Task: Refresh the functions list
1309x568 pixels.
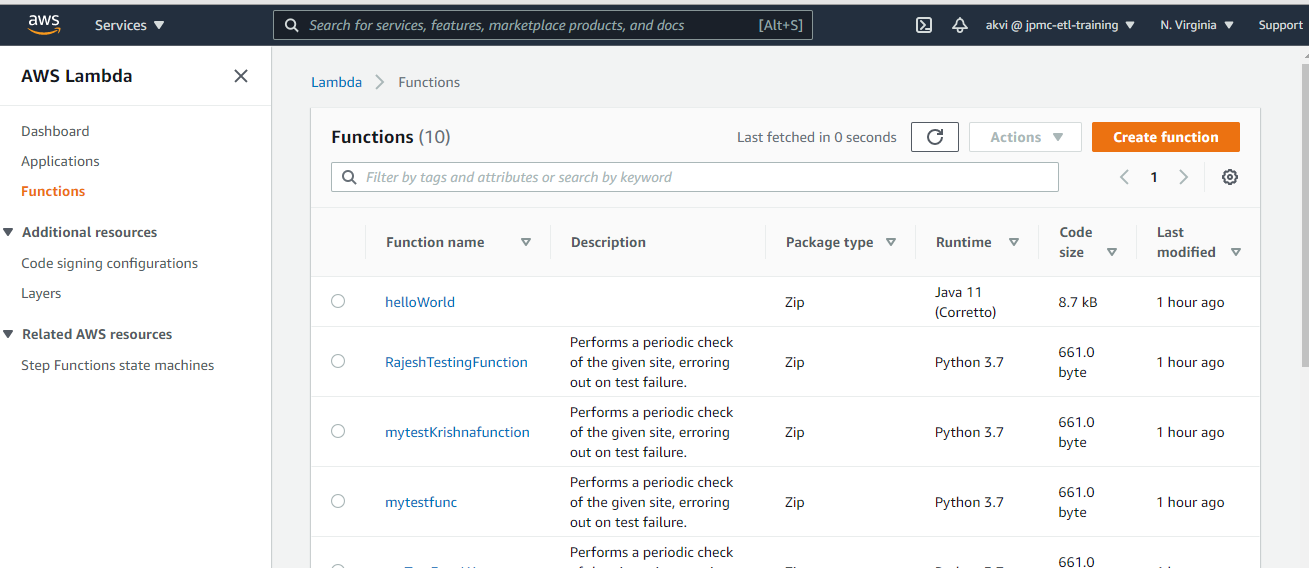Action: (x=935, y=137)
